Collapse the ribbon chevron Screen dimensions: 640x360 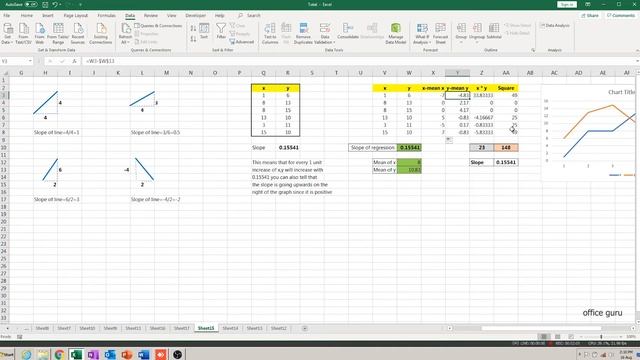click(x=637, y=50)
